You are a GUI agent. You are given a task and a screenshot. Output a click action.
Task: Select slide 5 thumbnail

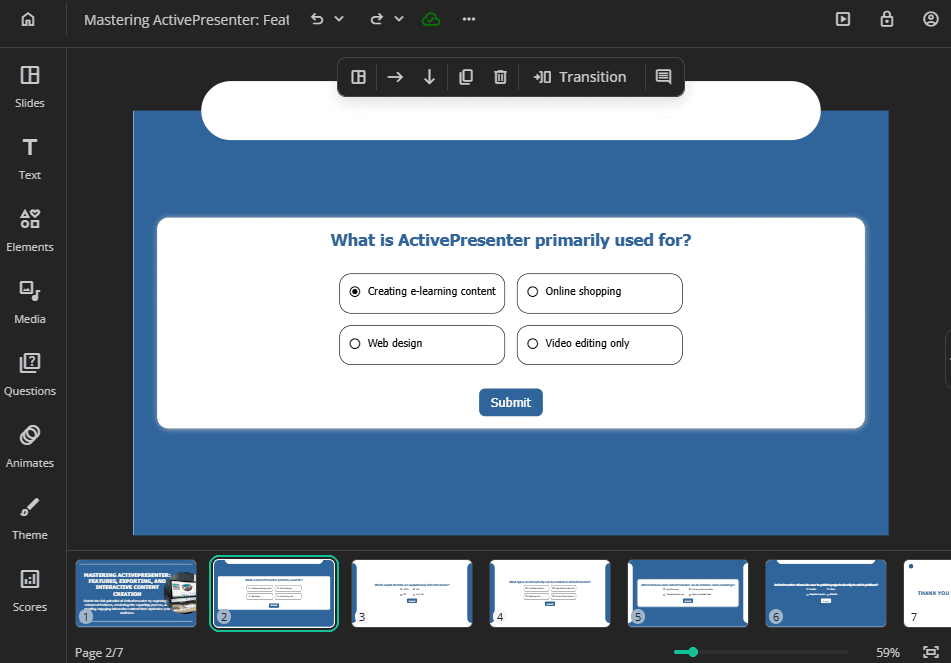[x=688, y=593]
